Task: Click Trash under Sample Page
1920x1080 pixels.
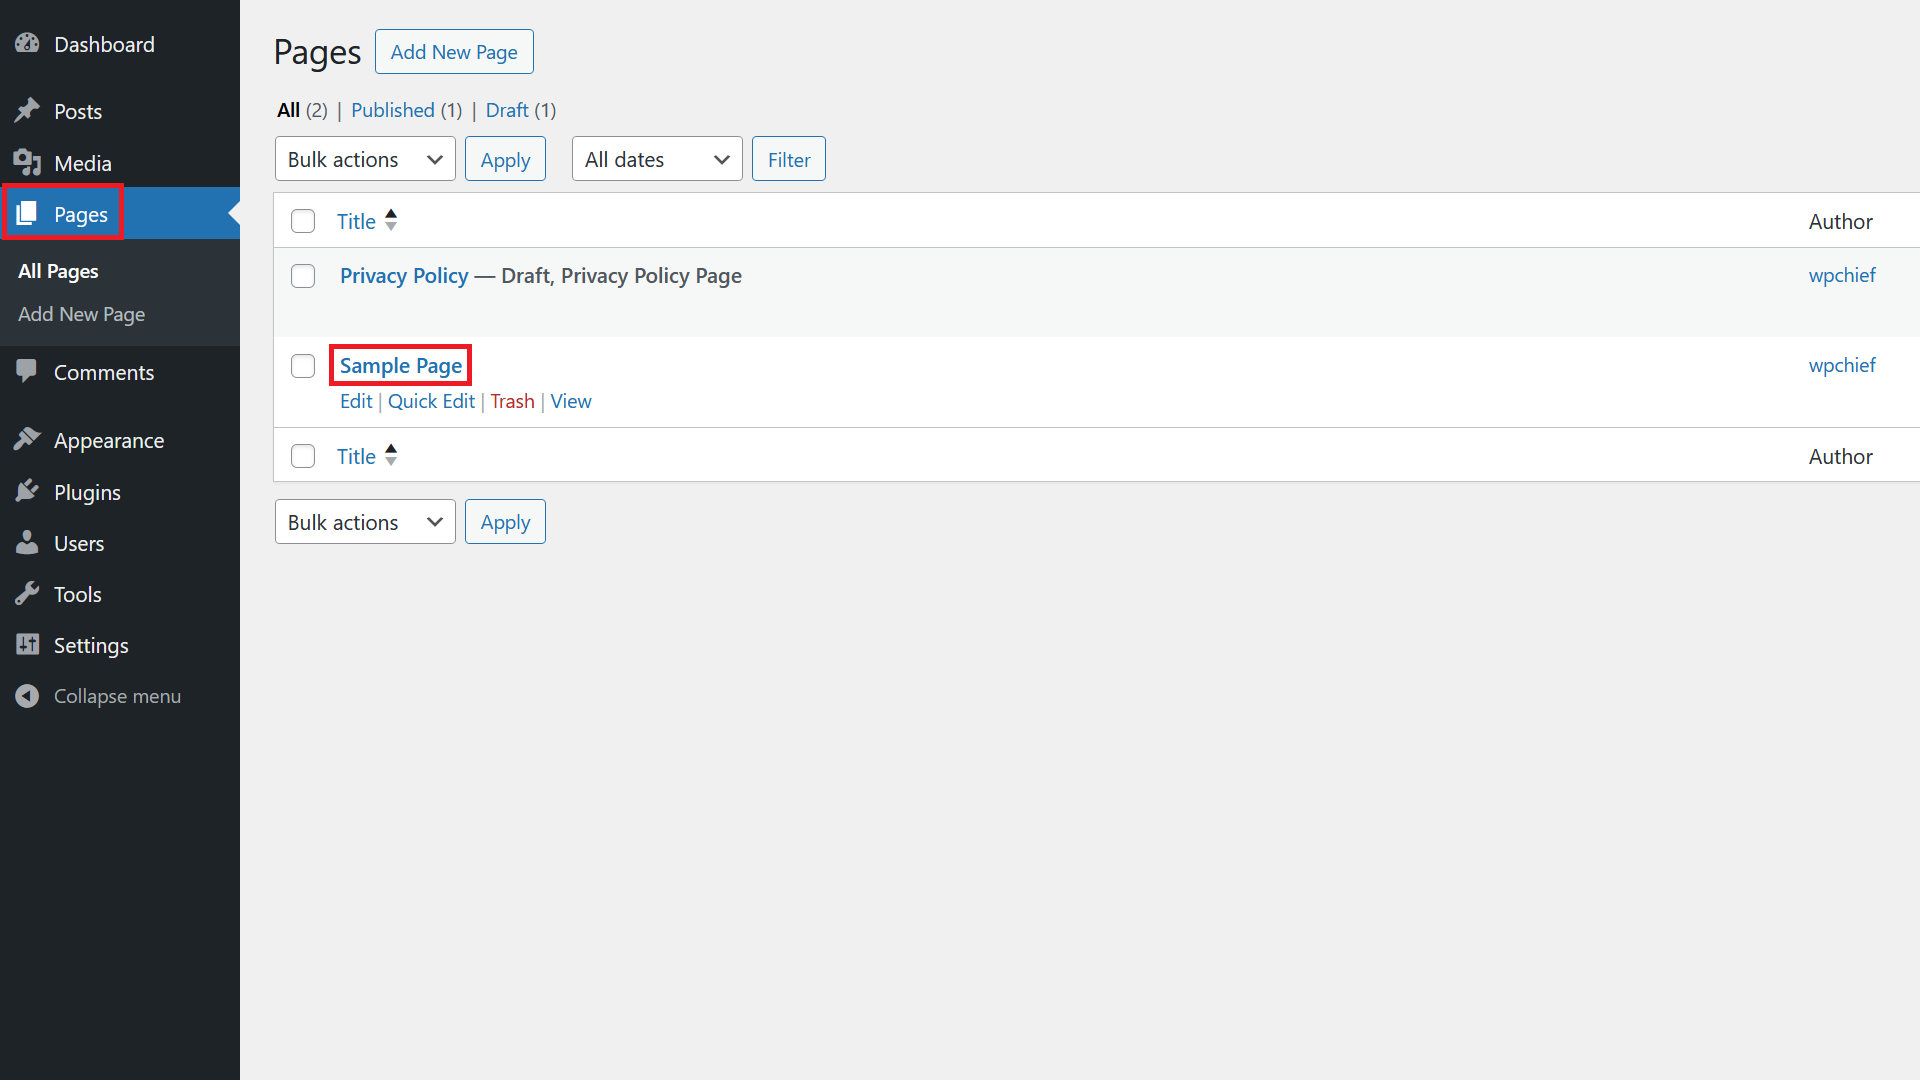Action: tap(512, 401)
